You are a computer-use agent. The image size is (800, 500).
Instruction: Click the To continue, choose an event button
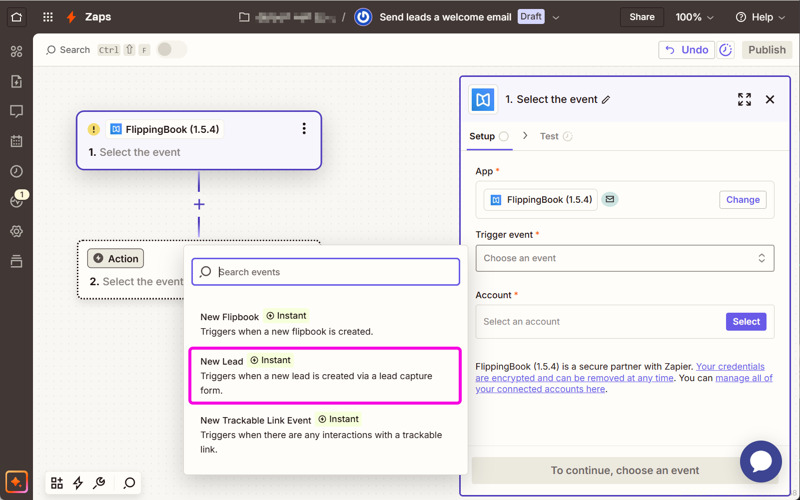(x=624, y=470)
